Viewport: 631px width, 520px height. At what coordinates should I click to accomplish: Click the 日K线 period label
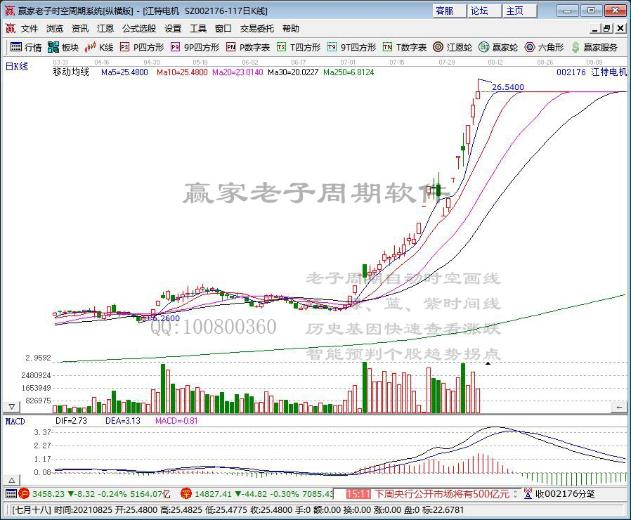(17, 66)
